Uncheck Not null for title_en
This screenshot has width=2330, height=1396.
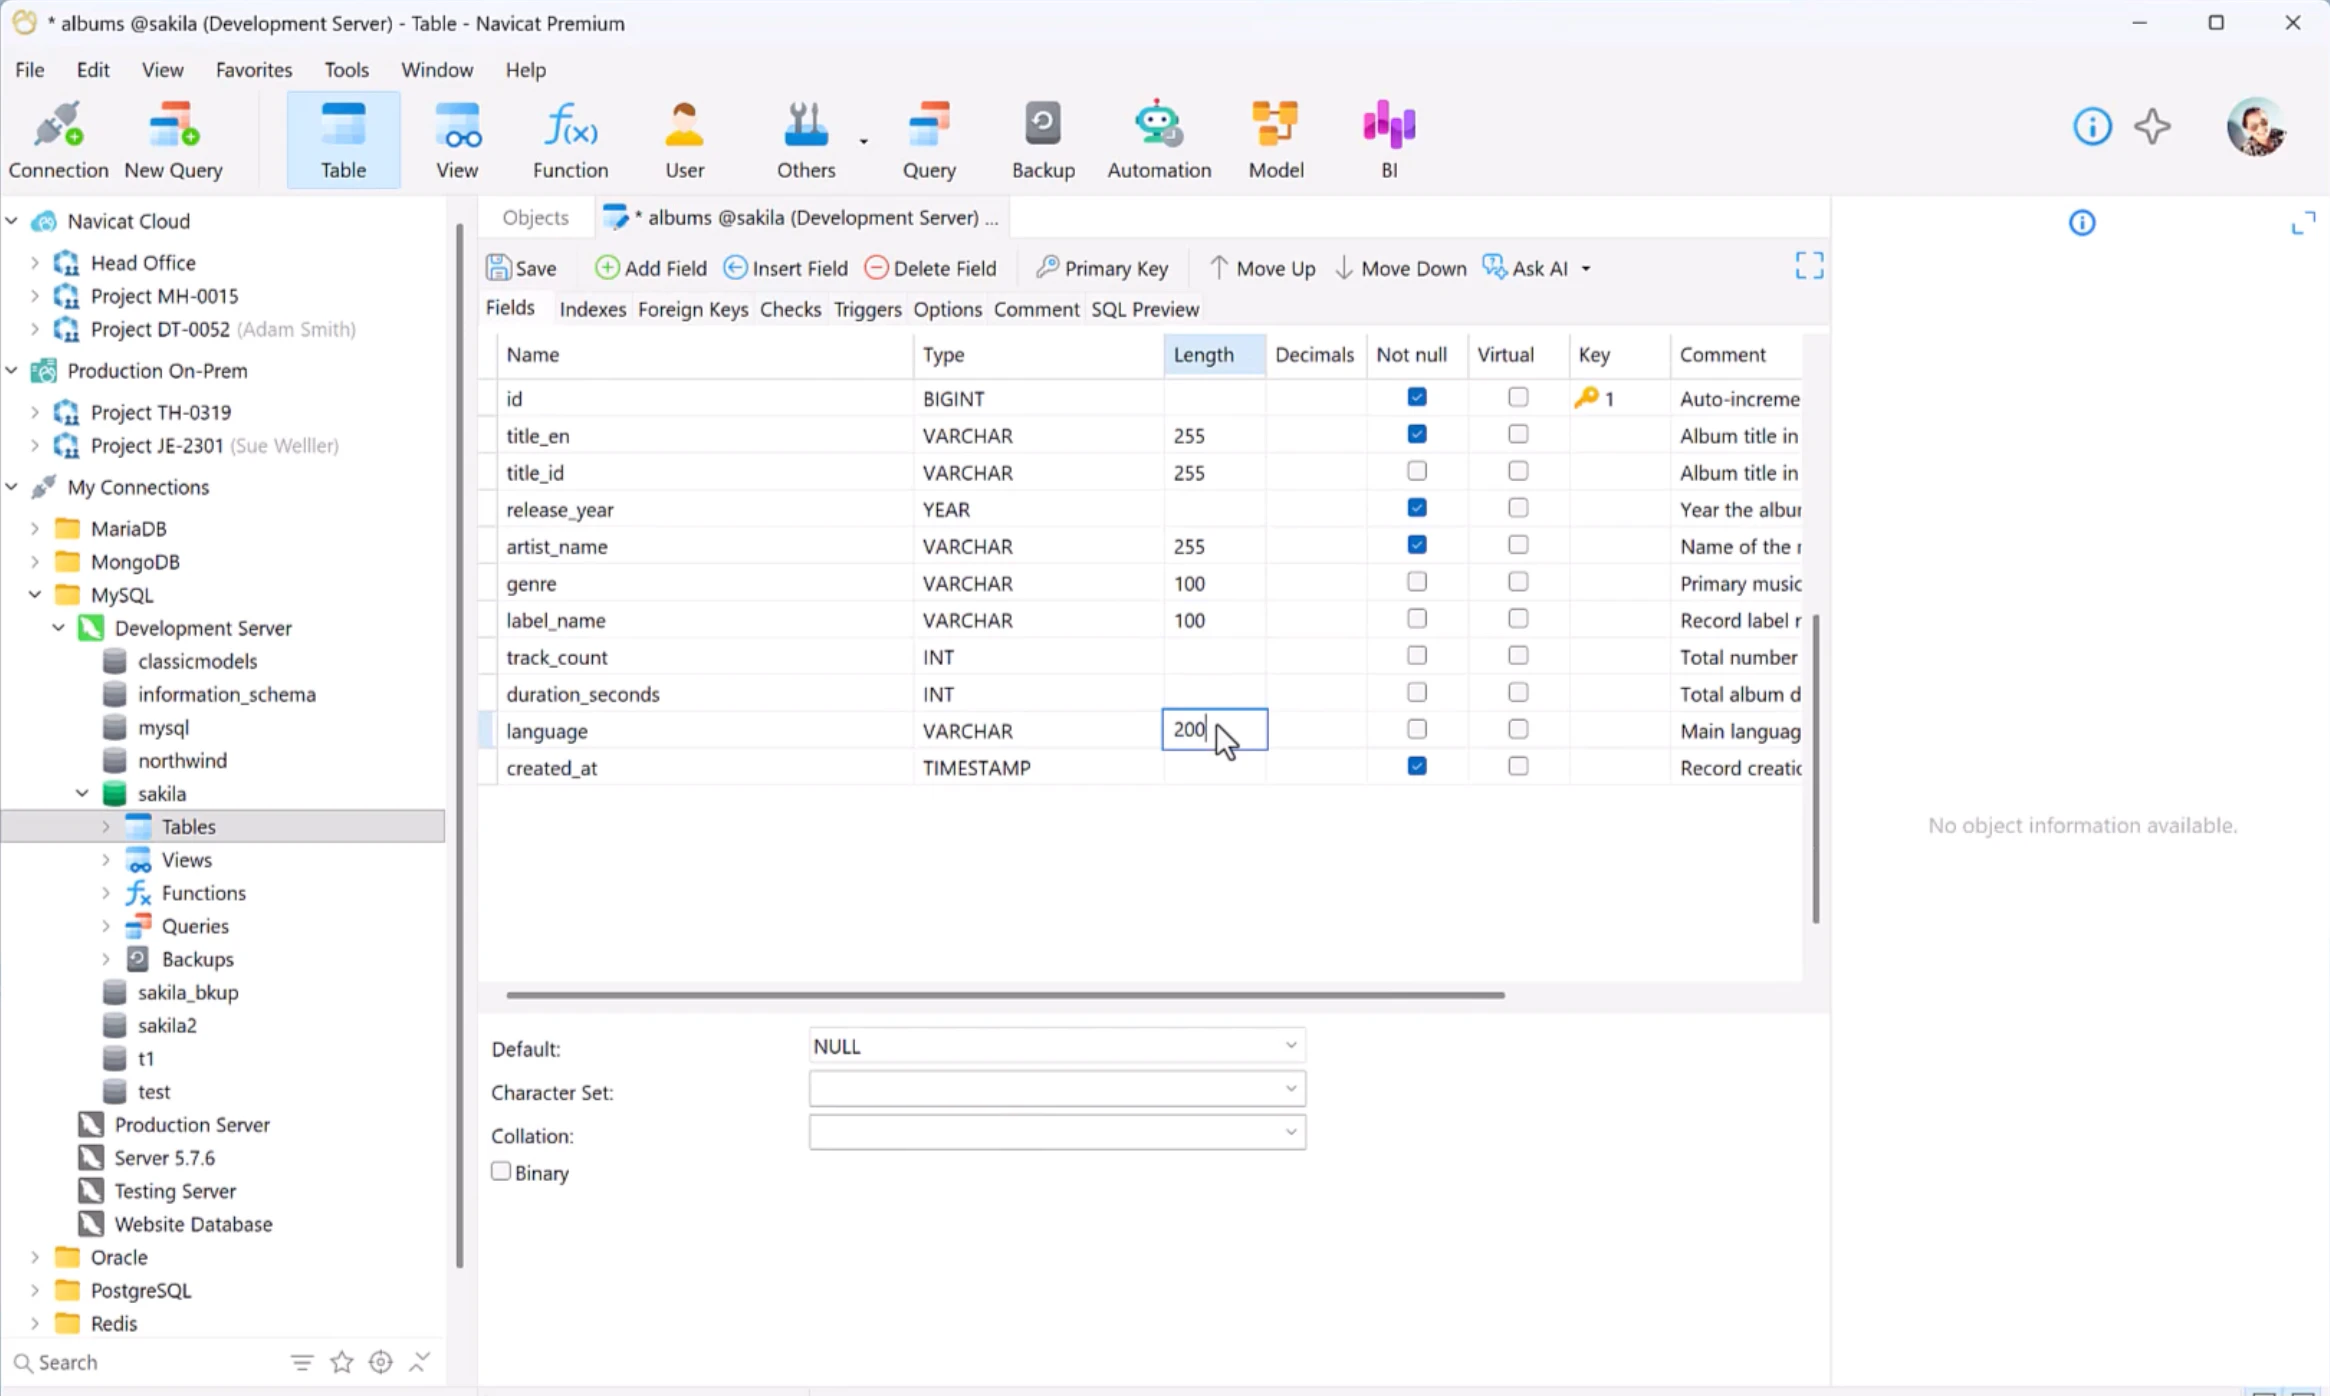pyautogui.click(x=1416, y=434)
